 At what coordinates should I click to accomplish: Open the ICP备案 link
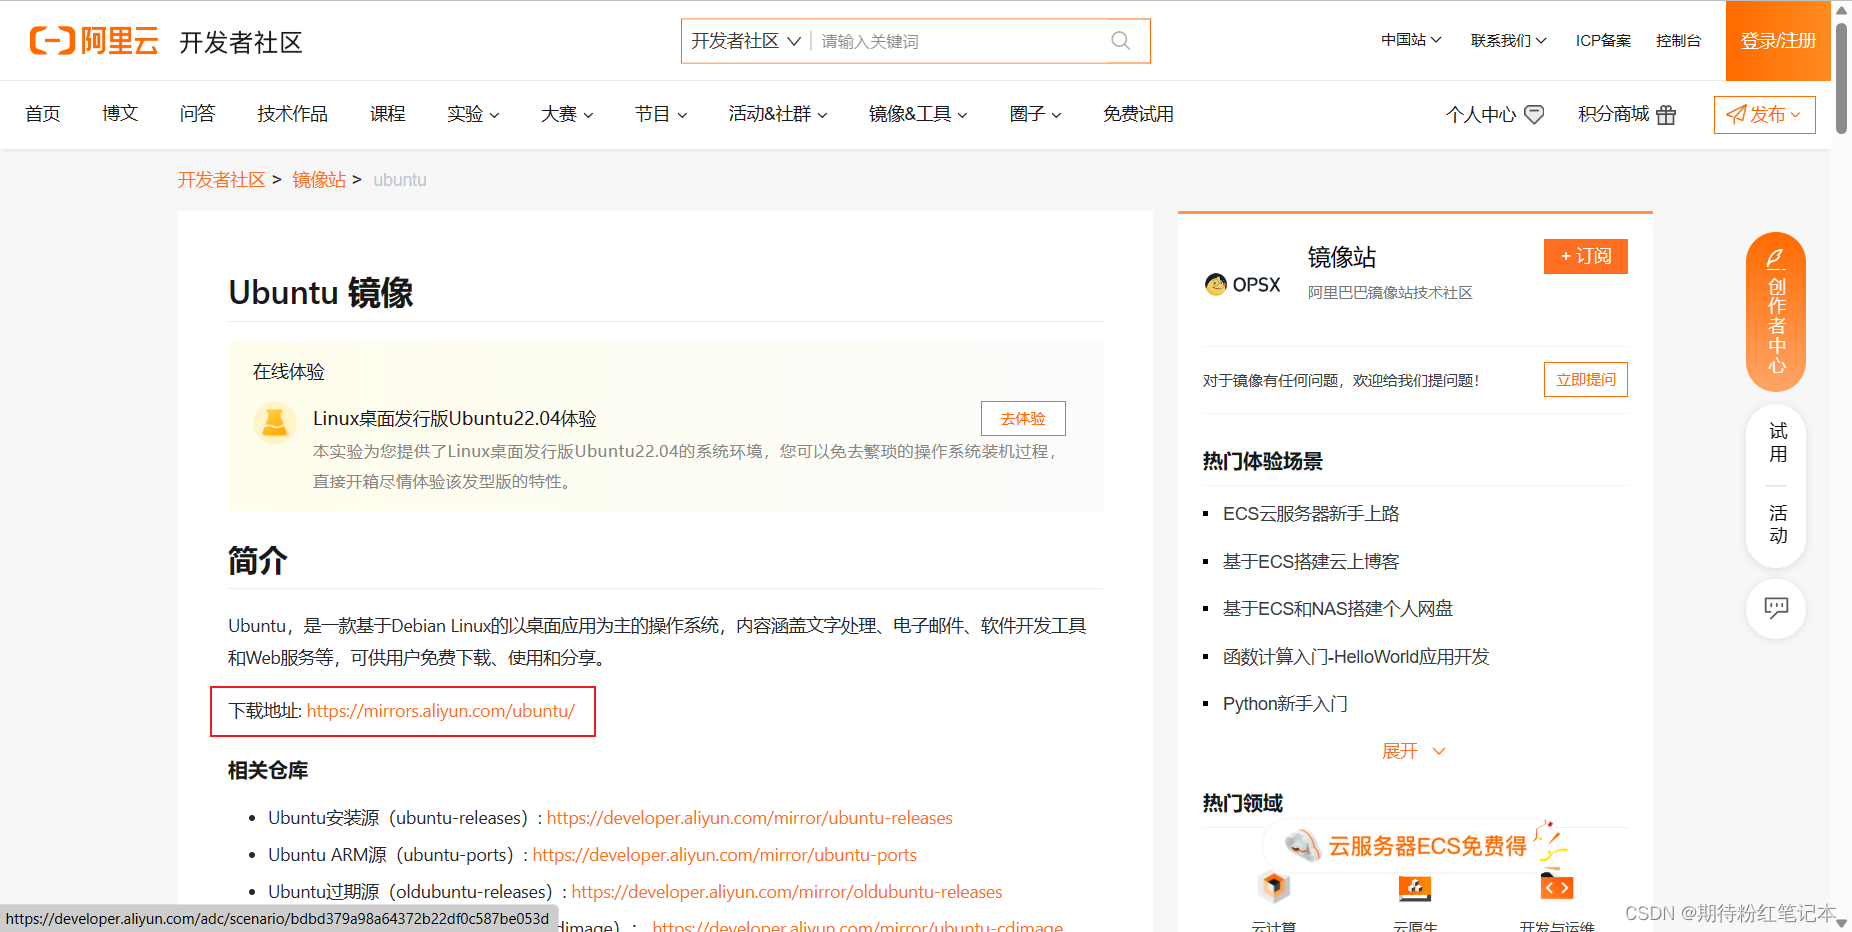click(x=1603, y=40)
